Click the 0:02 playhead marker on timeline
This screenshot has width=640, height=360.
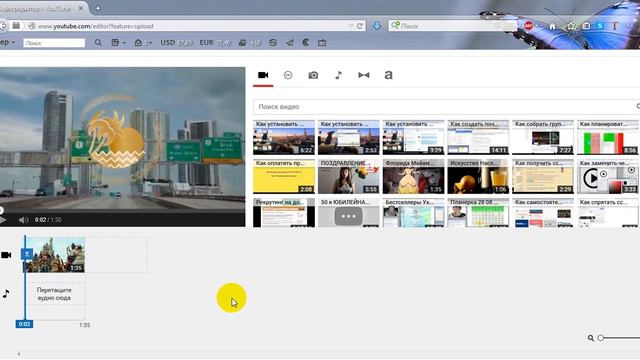24,324
